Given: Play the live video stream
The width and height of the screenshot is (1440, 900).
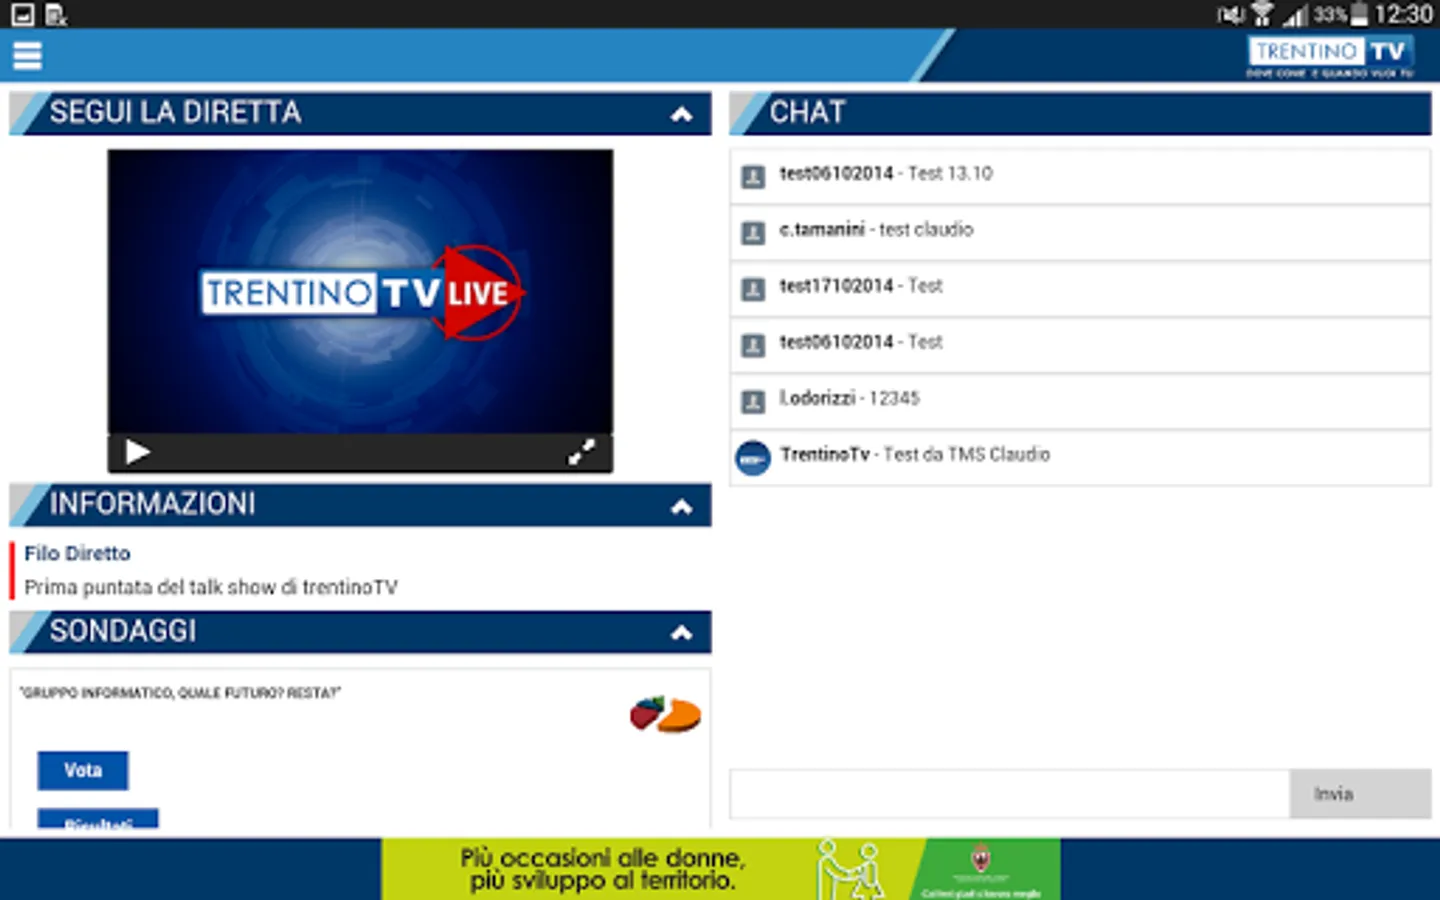Looking at the screenshot, I should point(138,452).
